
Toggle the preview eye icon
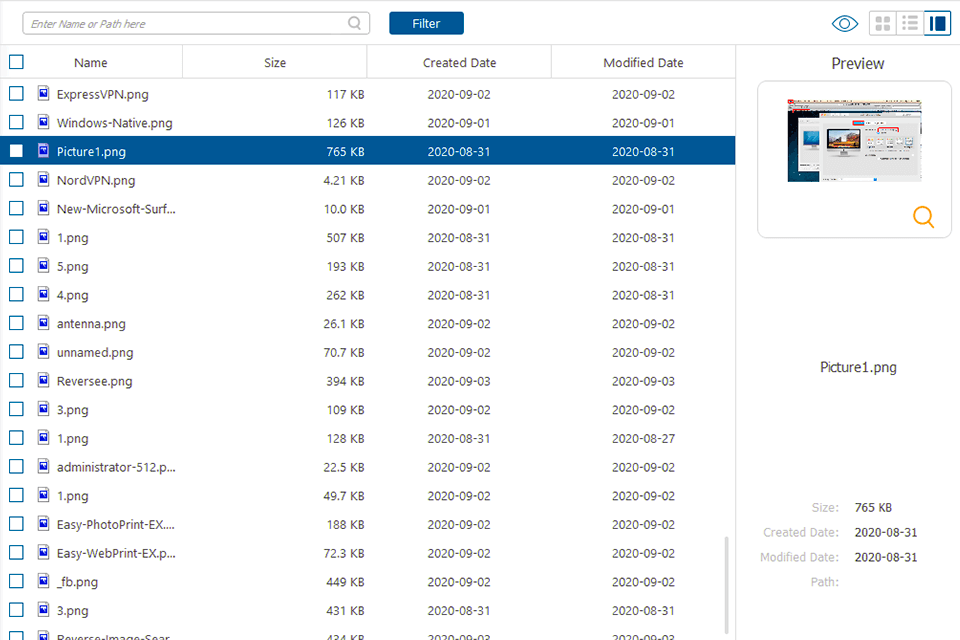844,23
